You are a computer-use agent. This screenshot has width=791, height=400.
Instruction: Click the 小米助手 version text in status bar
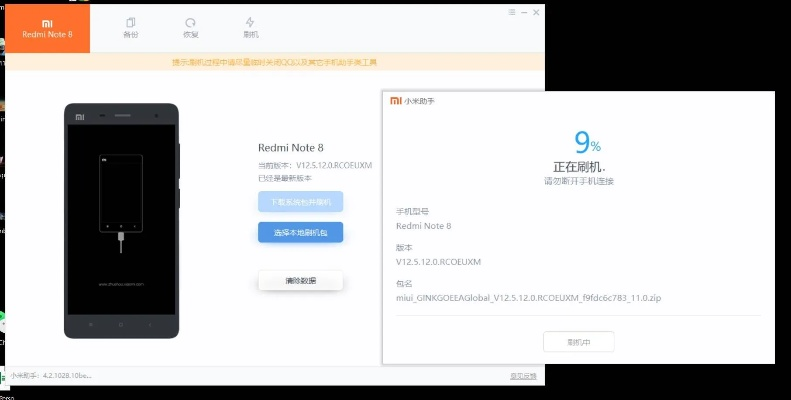coord(50,376)
